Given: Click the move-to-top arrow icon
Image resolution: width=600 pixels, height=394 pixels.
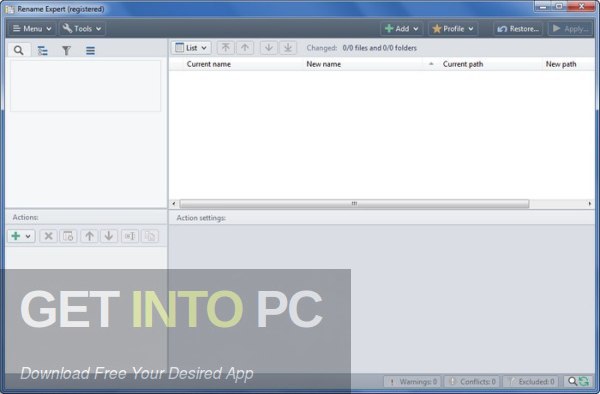Looking at the screenshot, I should (225, 48).
